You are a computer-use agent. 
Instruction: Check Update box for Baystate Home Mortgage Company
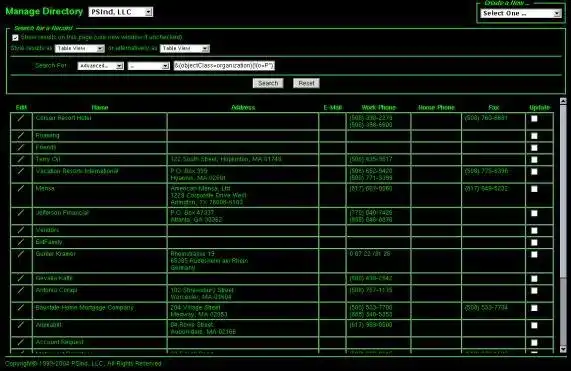click(x=534, y=308)
